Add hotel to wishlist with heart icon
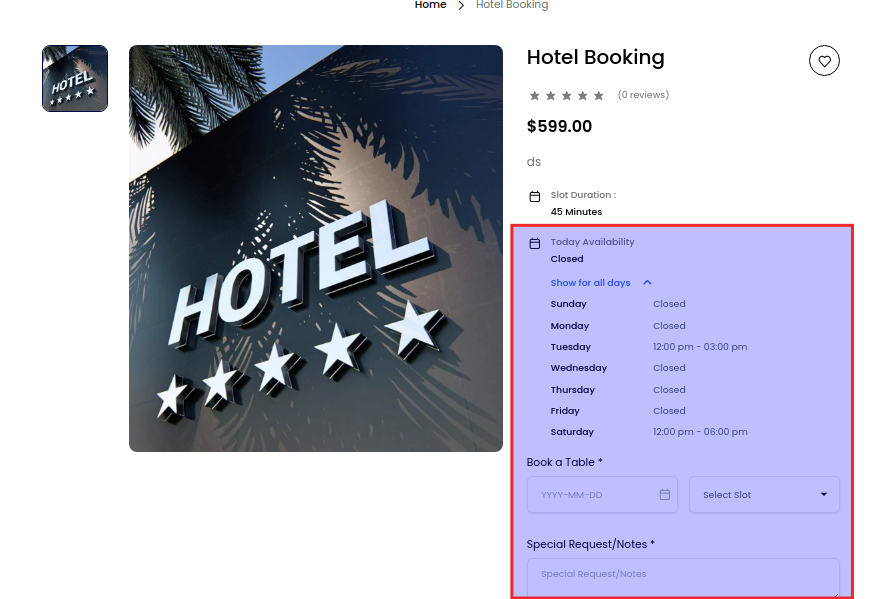The width and height of the screenshot is (892, 599). (x=824, y=61)
